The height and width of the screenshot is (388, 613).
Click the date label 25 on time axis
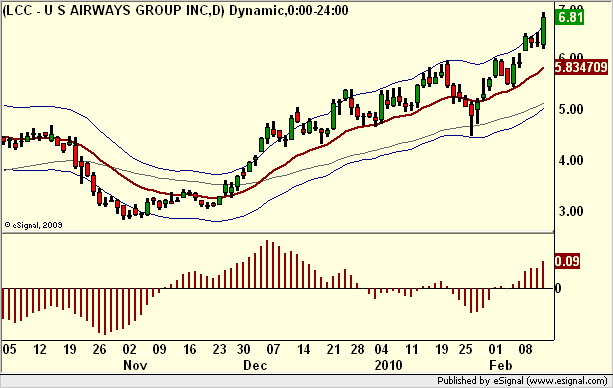(466, 349)
